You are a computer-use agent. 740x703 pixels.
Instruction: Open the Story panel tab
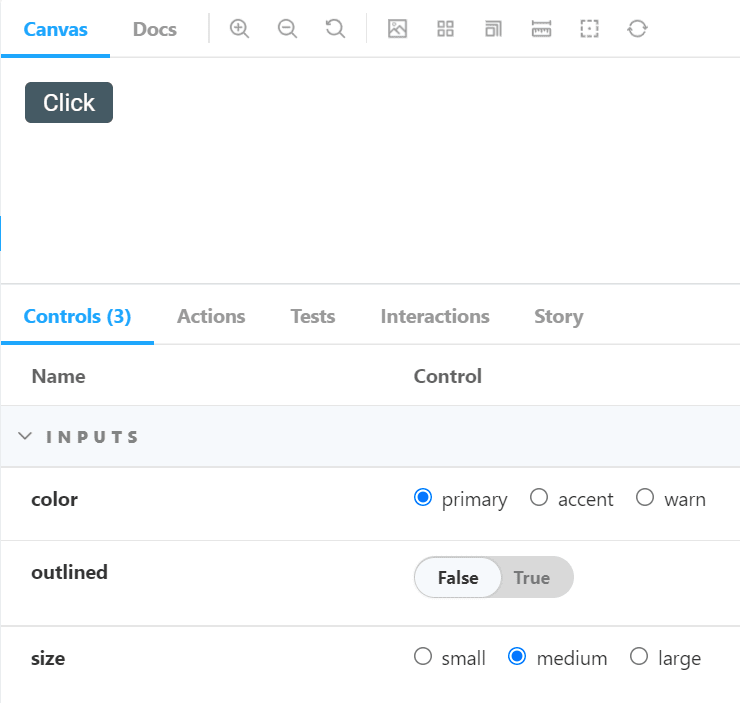click(x=559, y=316)
